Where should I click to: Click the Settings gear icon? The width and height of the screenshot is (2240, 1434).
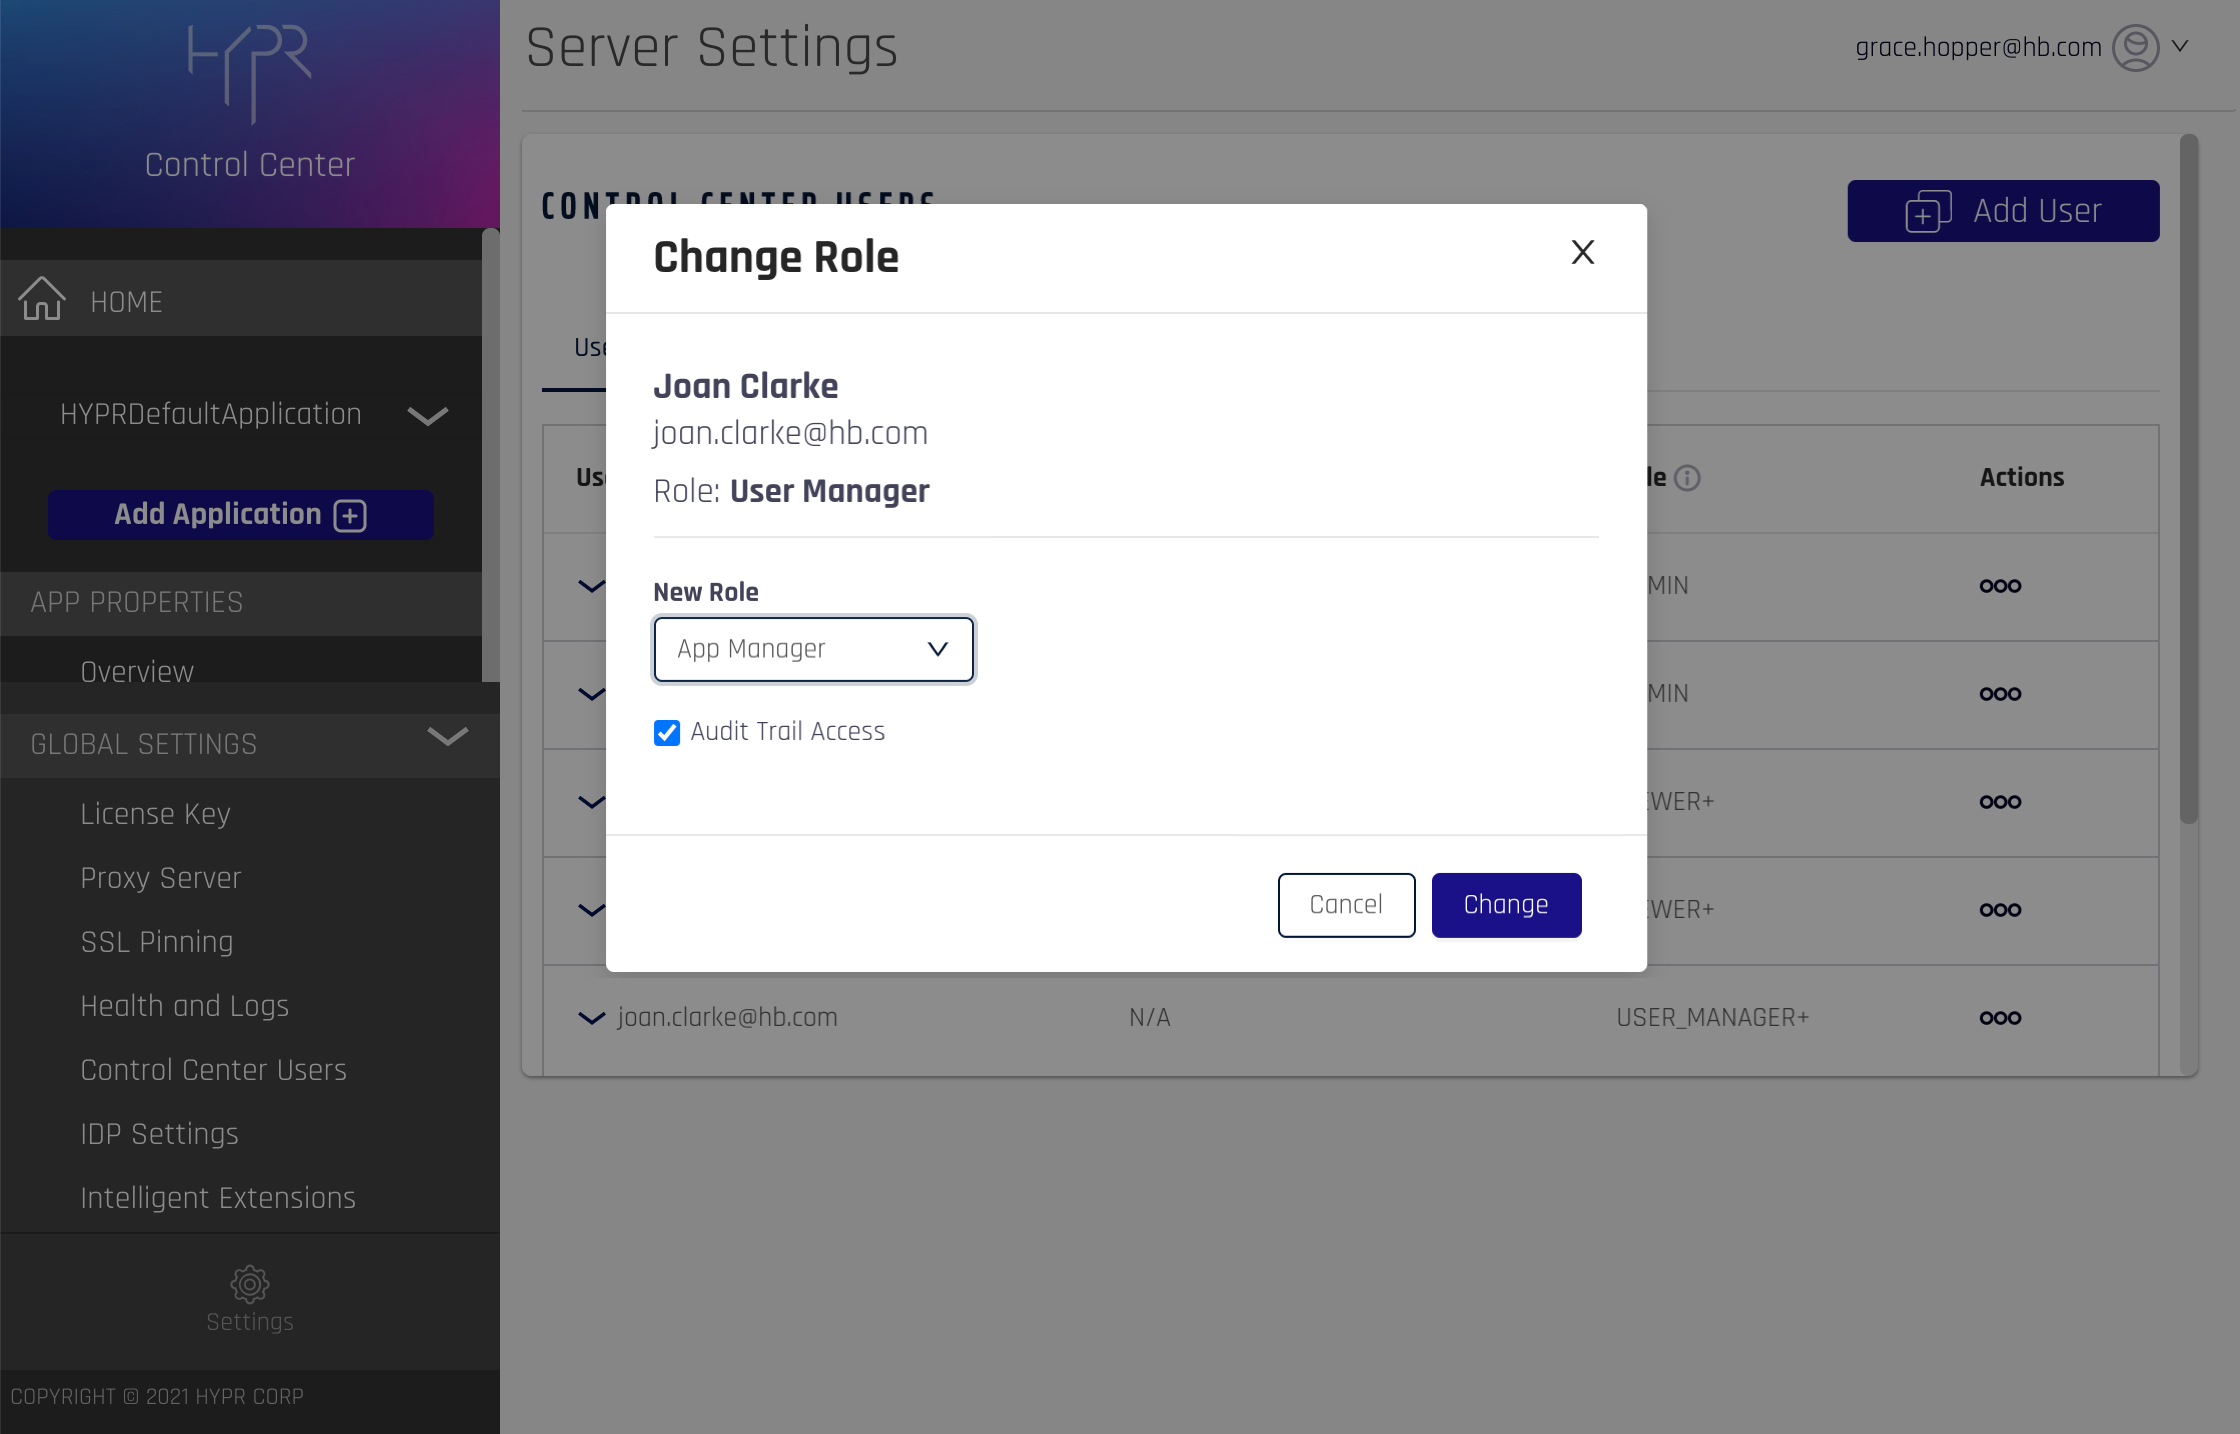pyautogui.click(x=249, y=1284)
